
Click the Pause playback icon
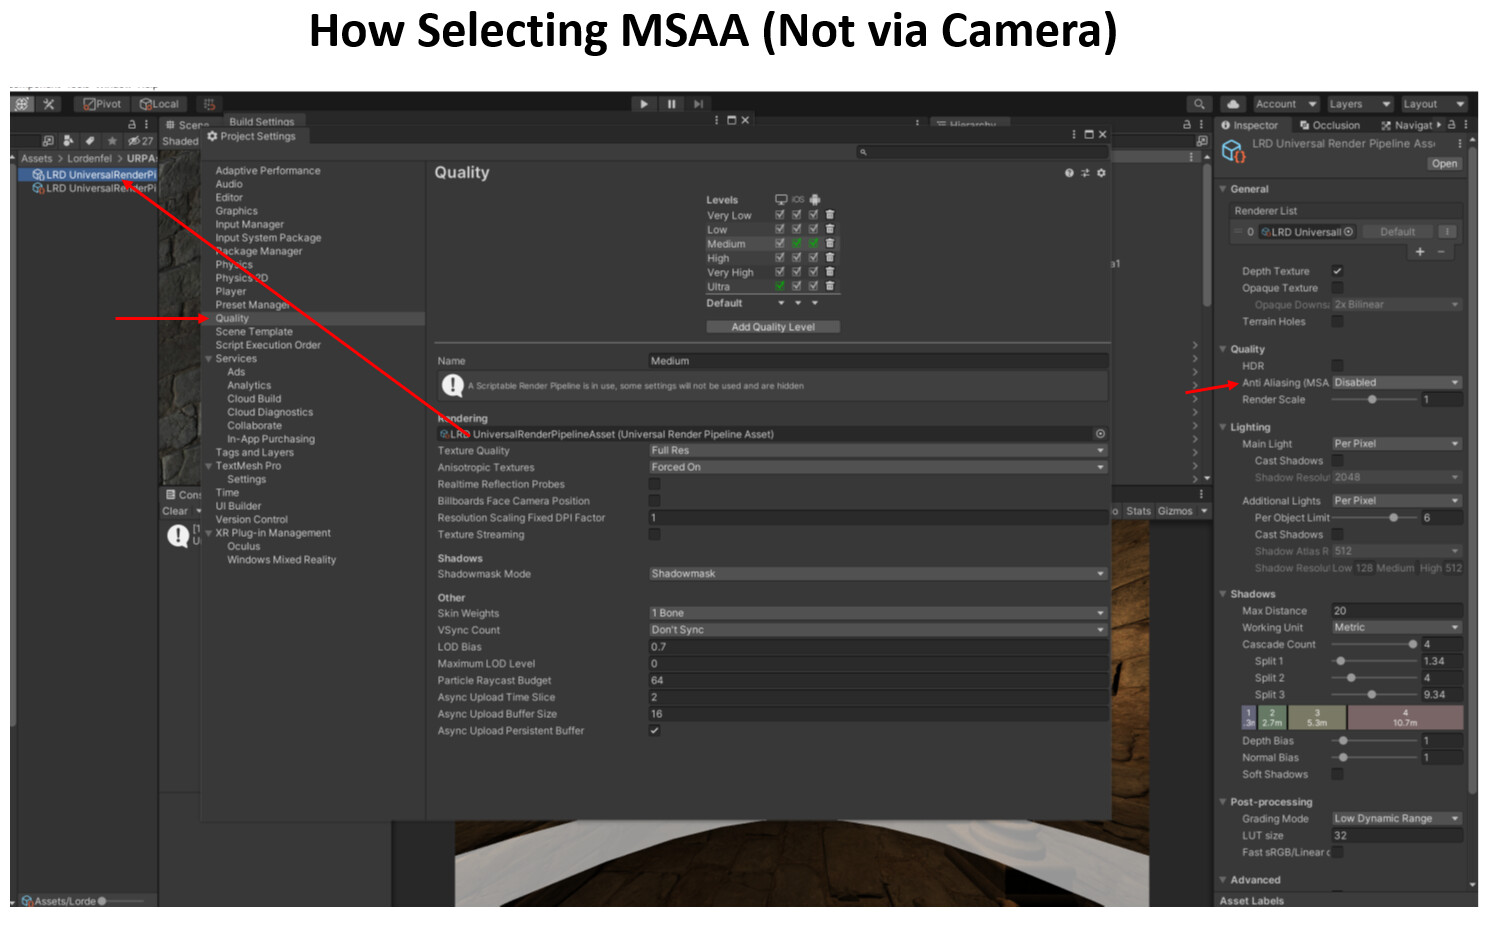coord(670,103)
